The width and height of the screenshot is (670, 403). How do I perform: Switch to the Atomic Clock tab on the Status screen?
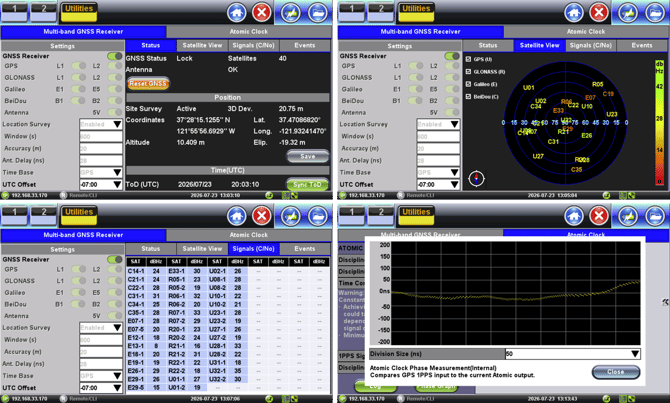249,32
